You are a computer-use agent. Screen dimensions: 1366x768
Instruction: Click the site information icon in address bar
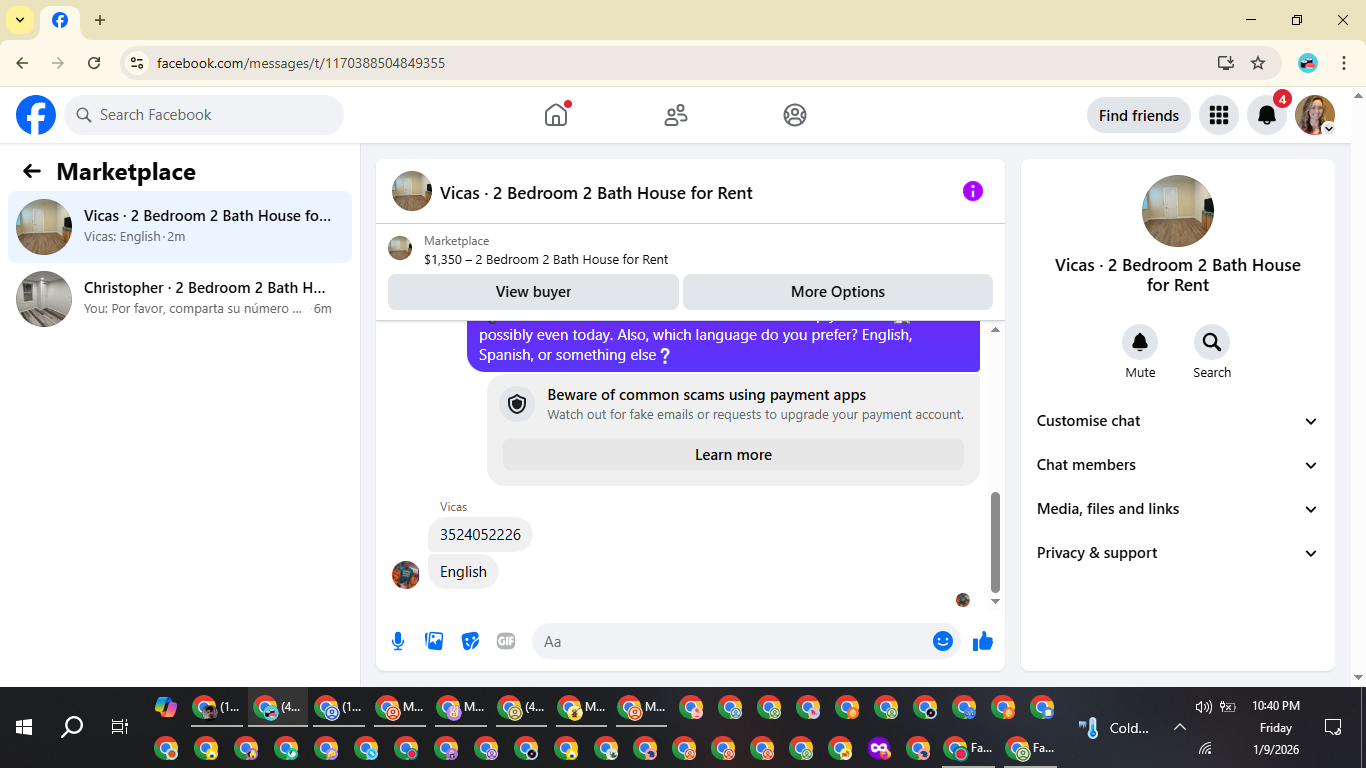click(x=138, y=63)
